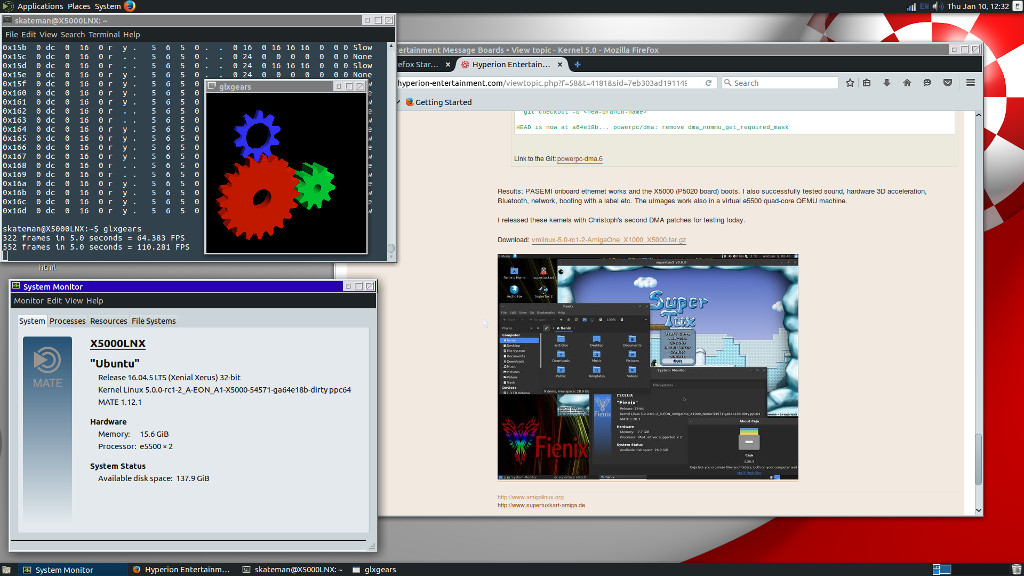The width and height of the screenshot is (1024, 576).
Task: Follow the powerpc-dma.6 Git link
Action: click(579, 159)
